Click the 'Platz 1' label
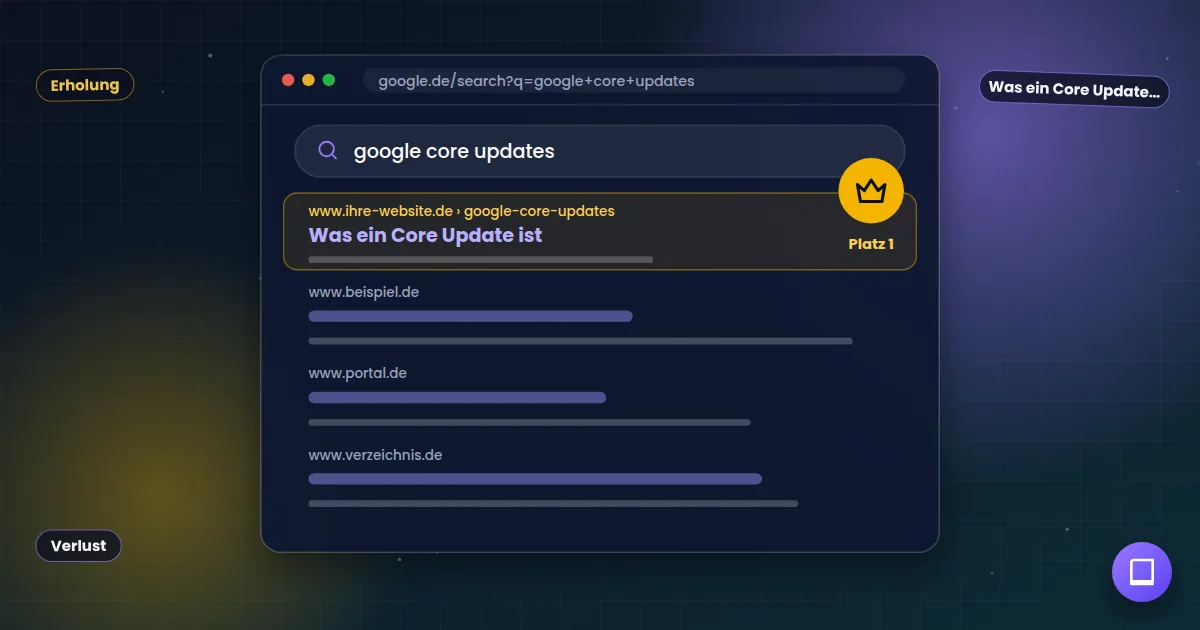 point(871,244)
